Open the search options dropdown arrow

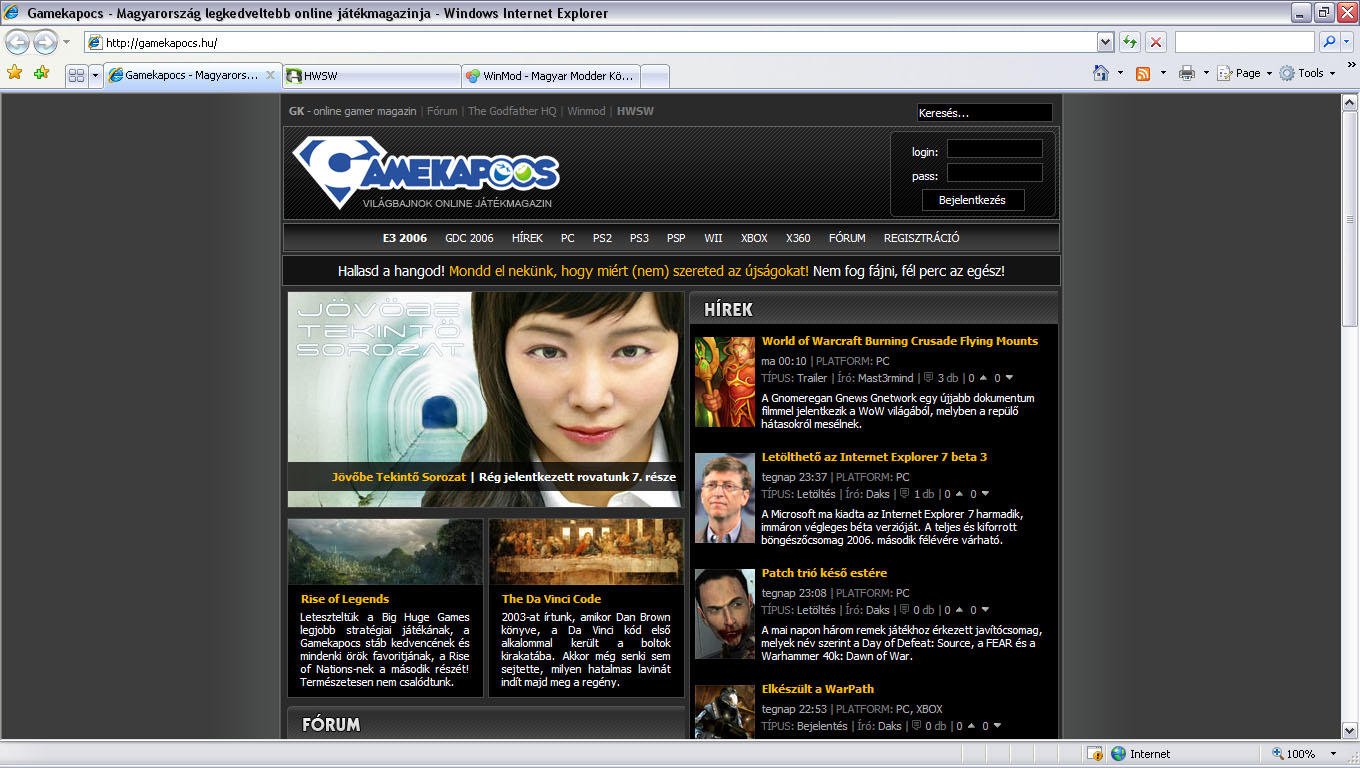[x=1346, y=42]
